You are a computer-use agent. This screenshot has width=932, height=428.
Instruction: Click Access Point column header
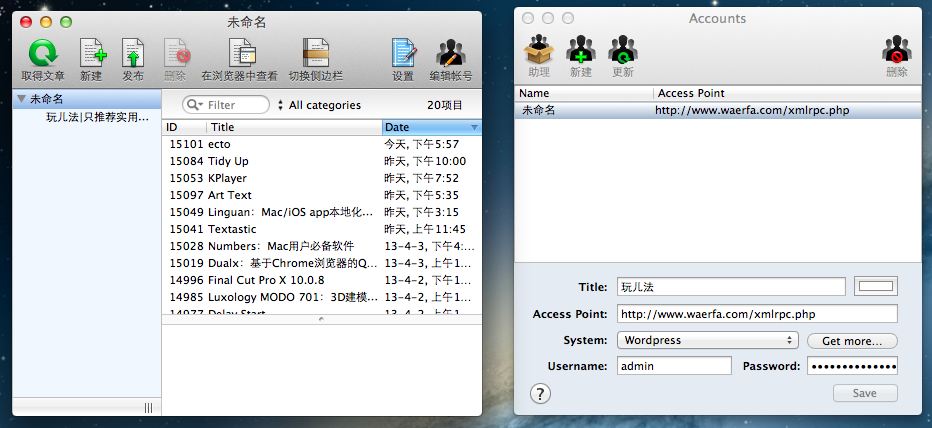click(x=788, y=93)
